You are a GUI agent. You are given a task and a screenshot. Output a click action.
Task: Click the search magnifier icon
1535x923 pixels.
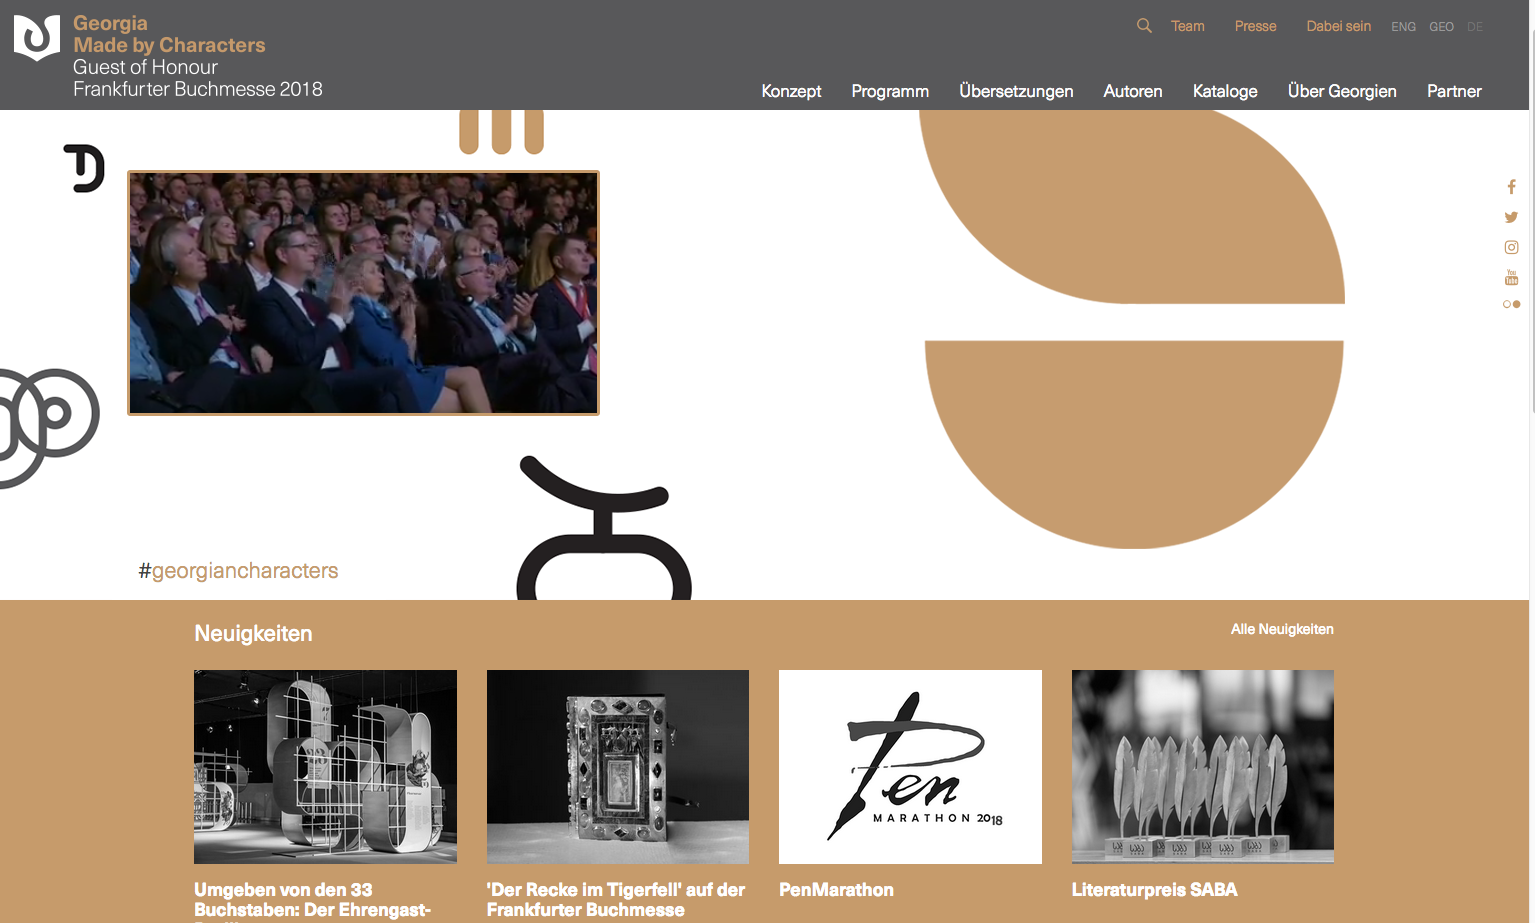[1144, 26]
